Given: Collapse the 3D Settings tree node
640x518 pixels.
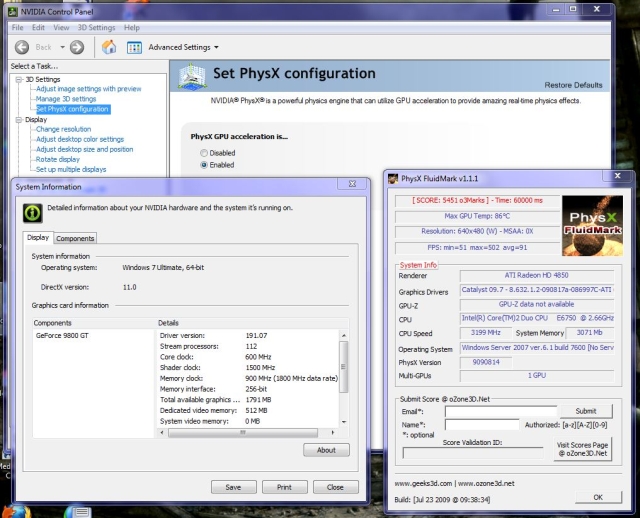Looking at the screenshot, I should 19,79.
